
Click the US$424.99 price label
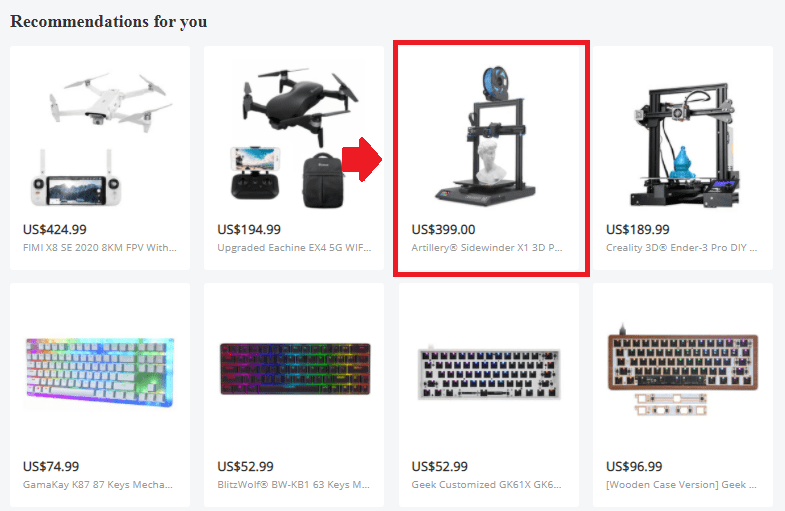[55, 230]
